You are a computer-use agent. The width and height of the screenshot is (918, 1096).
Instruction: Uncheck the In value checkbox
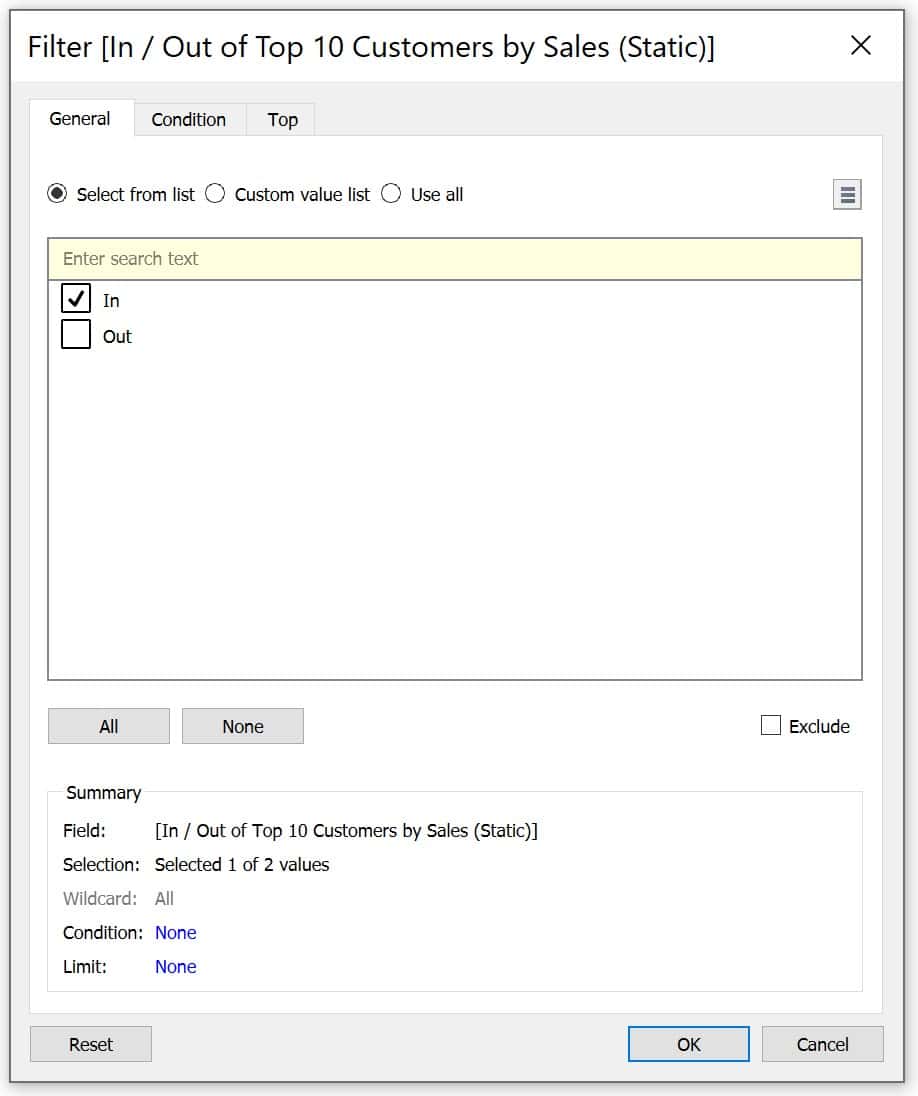click(76, 298)
